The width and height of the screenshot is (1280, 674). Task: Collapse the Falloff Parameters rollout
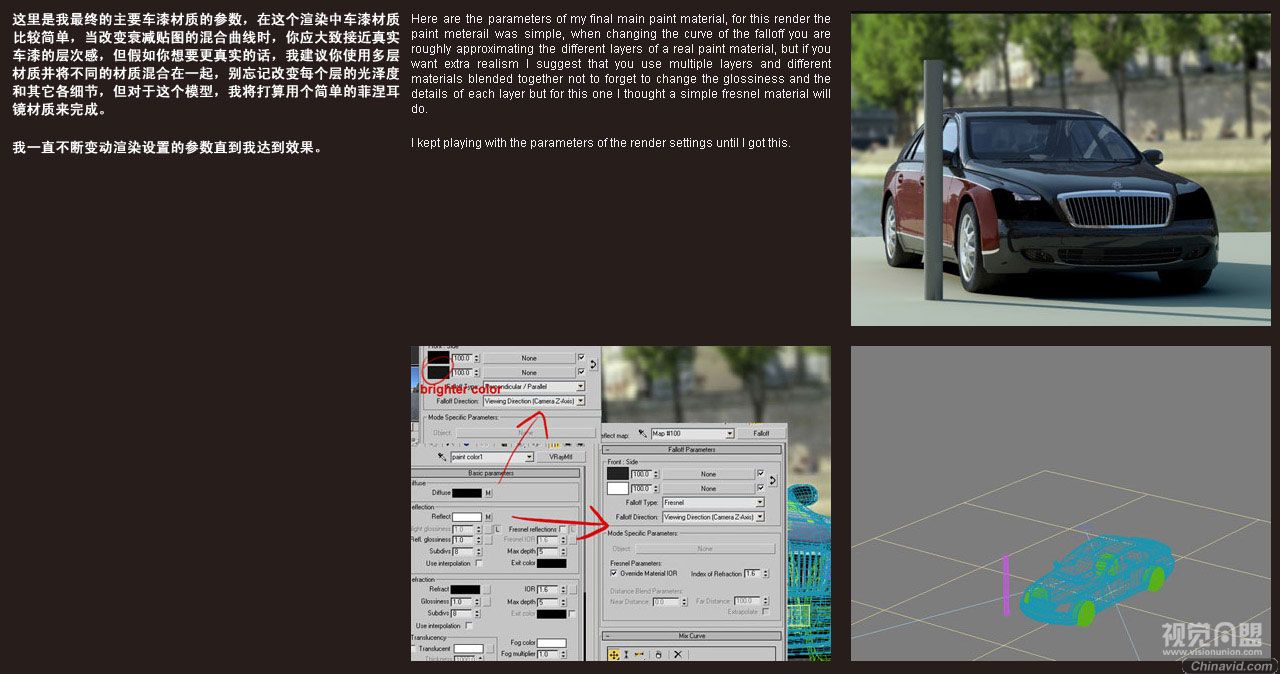[691, 449]
